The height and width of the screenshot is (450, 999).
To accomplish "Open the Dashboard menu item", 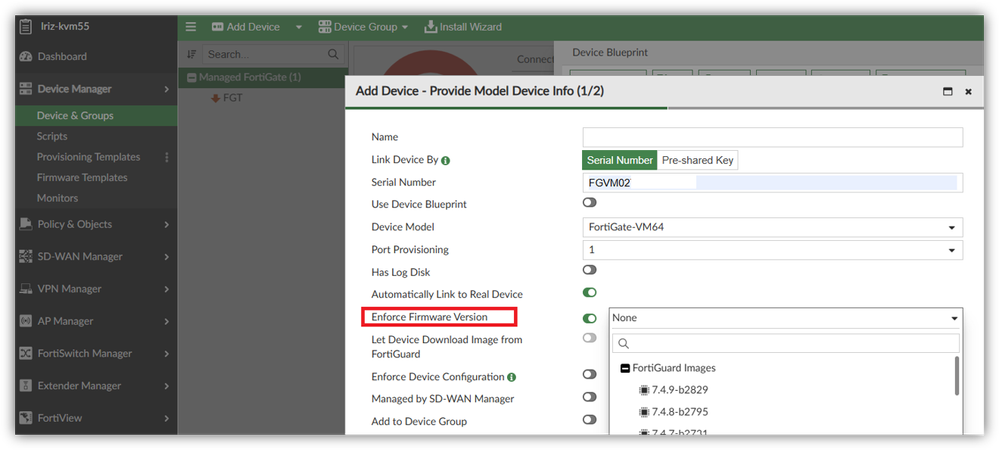I will 62,57.
